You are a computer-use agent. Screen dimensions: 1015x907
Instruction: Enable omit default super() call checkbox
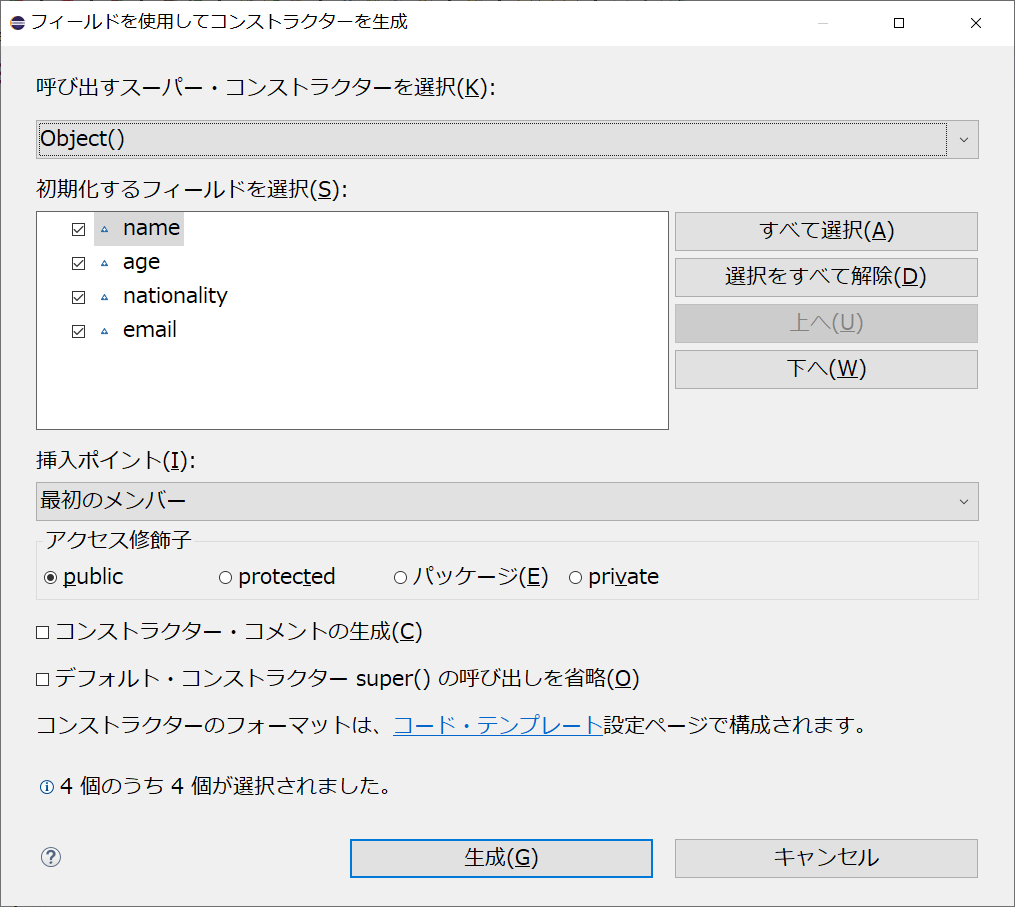(45, 678)
